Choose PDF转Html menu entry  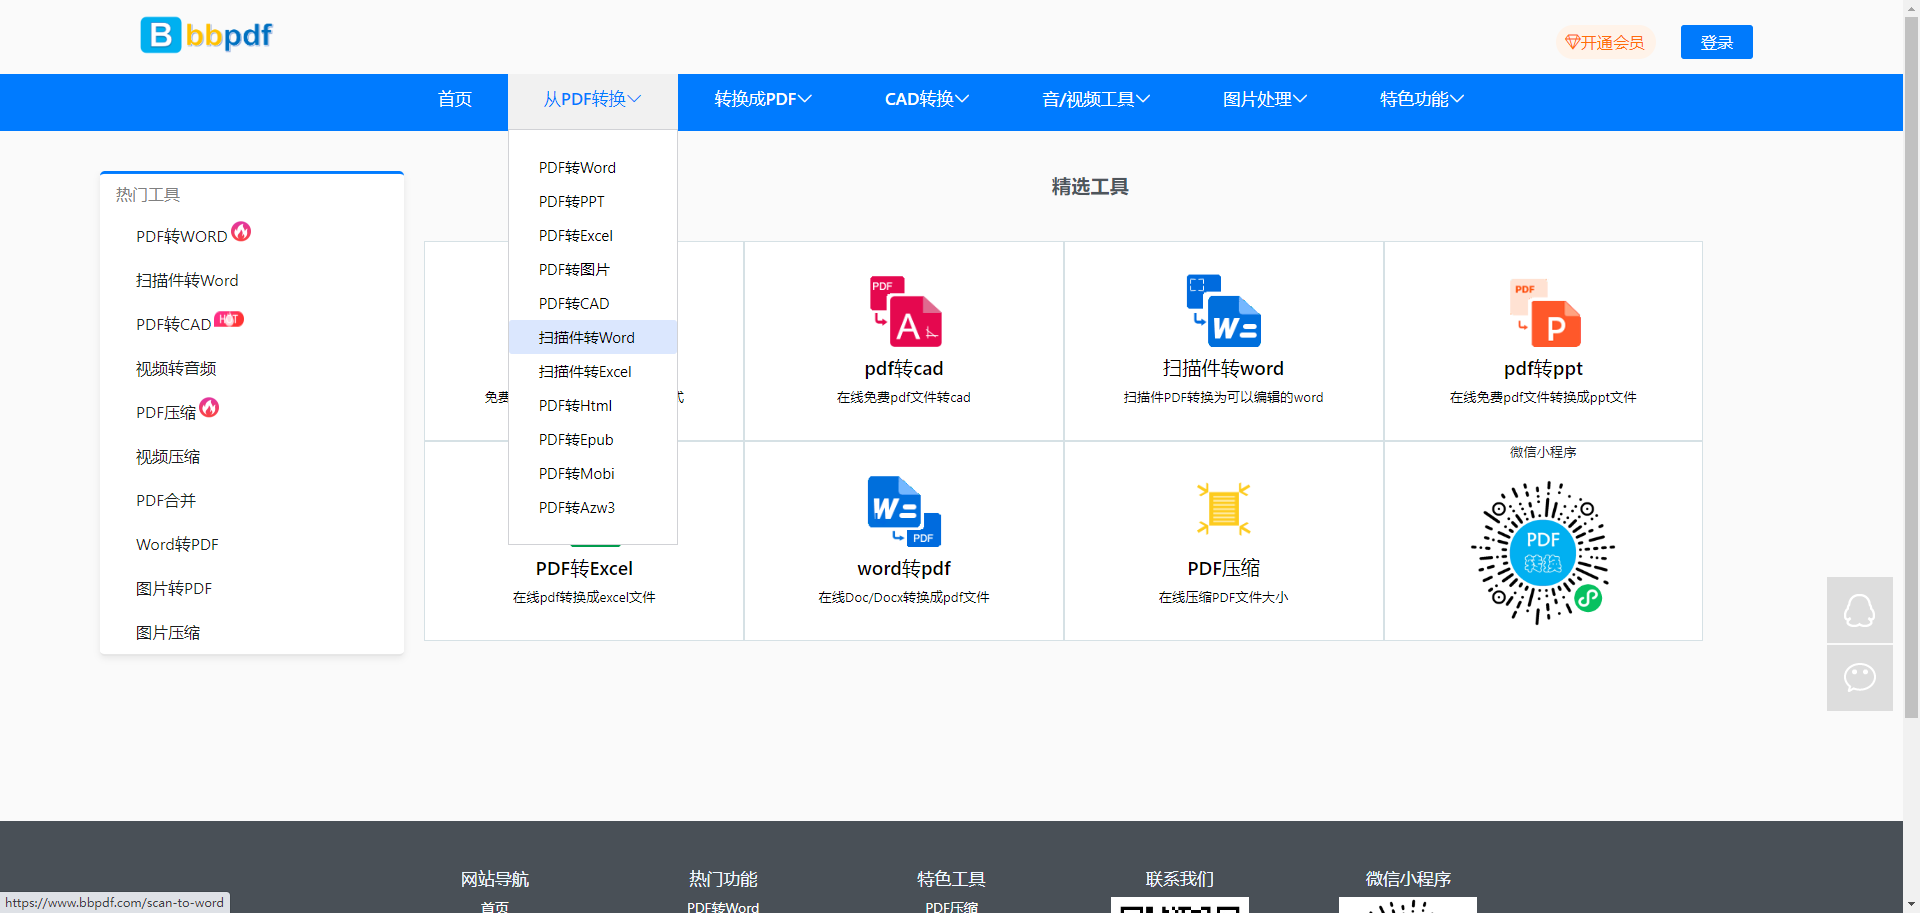(593, 405)
